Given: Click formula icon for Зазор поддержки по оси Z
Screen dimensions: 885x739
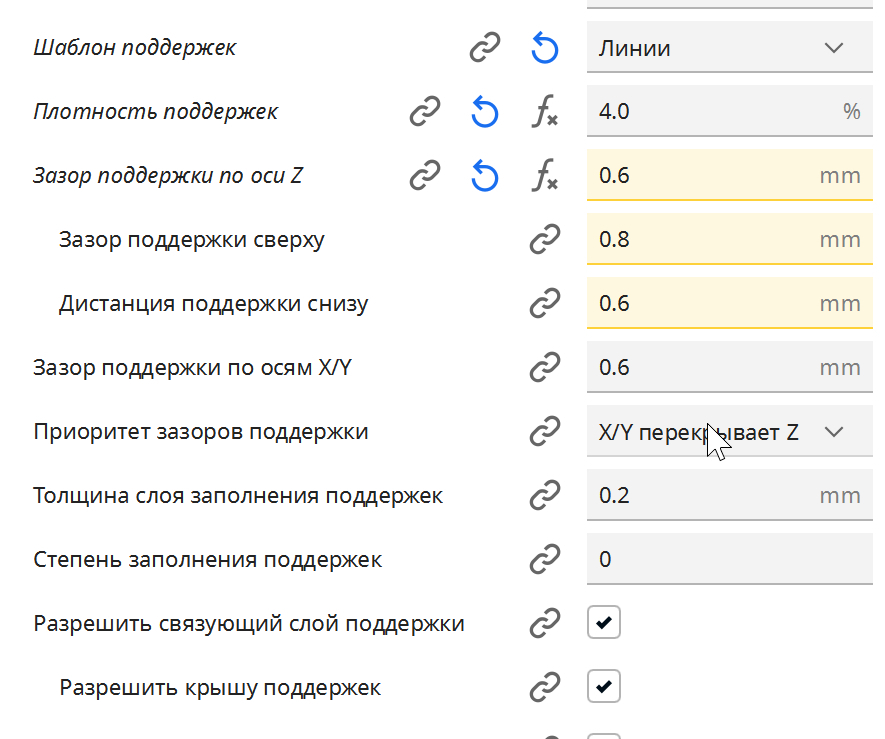Looking at the screenshot, I should coord(544,176).
